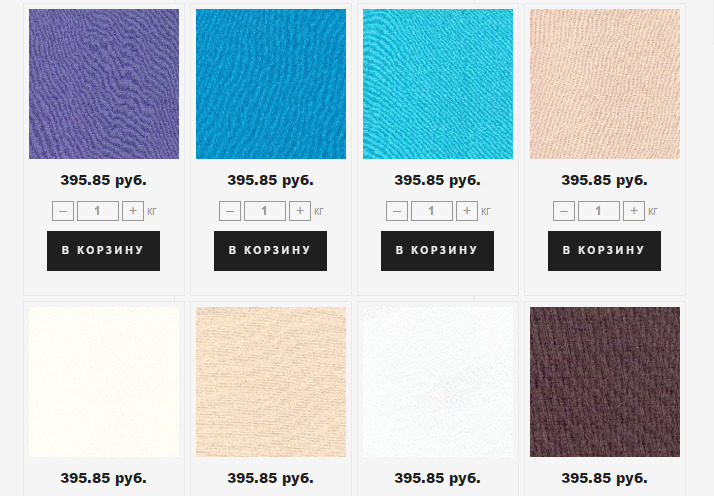The height and width of the screenshot is (496, 714).
Task: Increase quantity for the purple fabric
Action: click(x=133, y=211)
